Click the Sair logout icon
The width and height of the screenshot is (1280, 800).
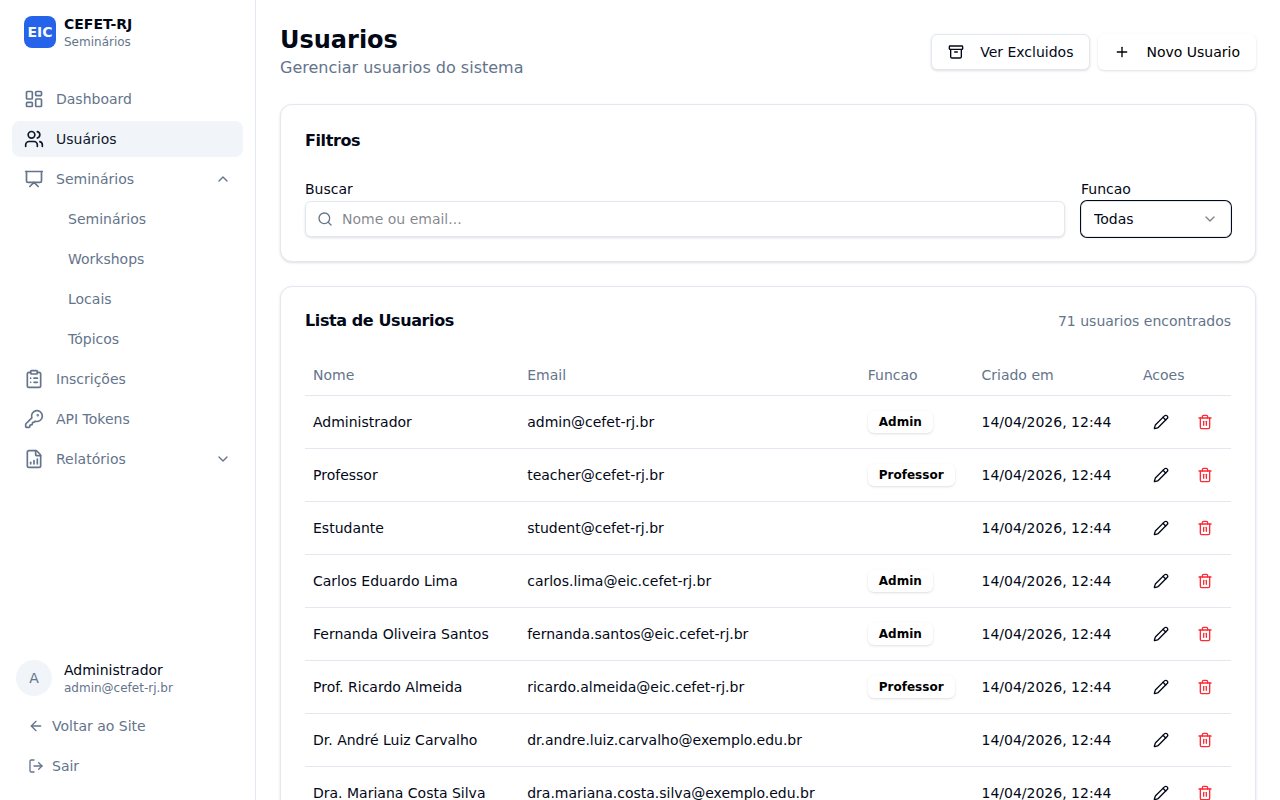36,766
